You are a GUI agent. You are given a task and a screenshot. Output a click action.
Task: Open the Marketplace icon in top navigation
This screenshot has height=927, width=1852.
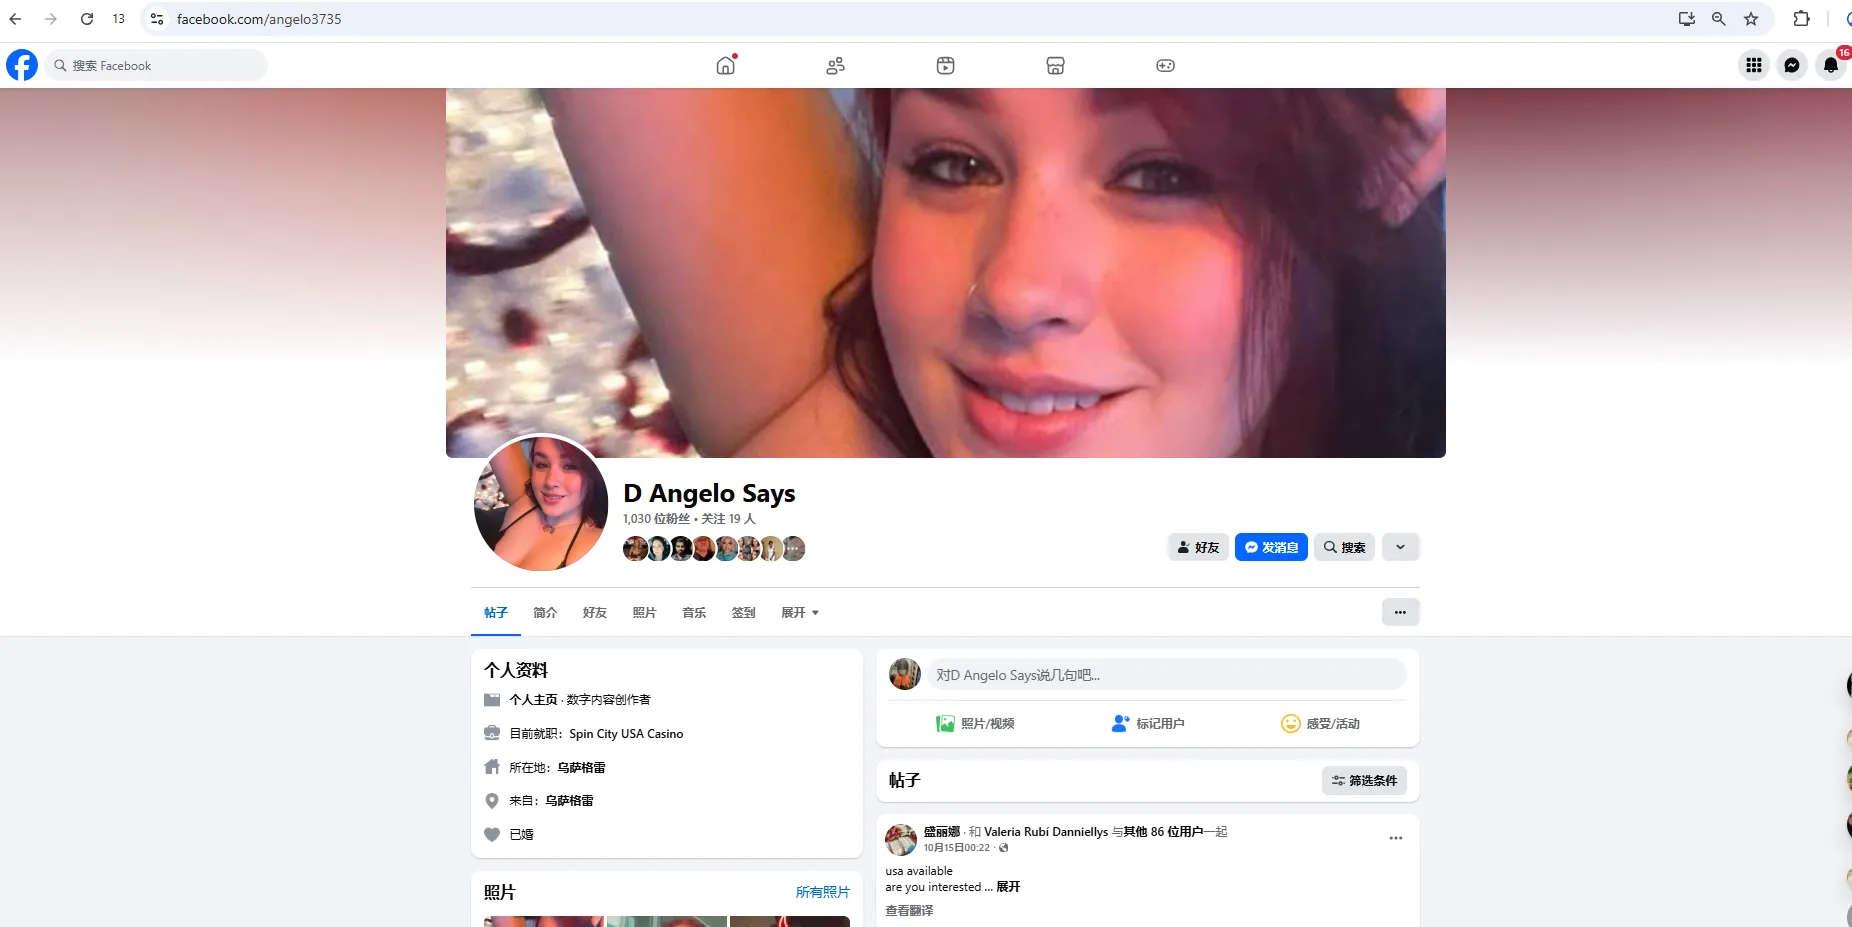coord(1055,65)
